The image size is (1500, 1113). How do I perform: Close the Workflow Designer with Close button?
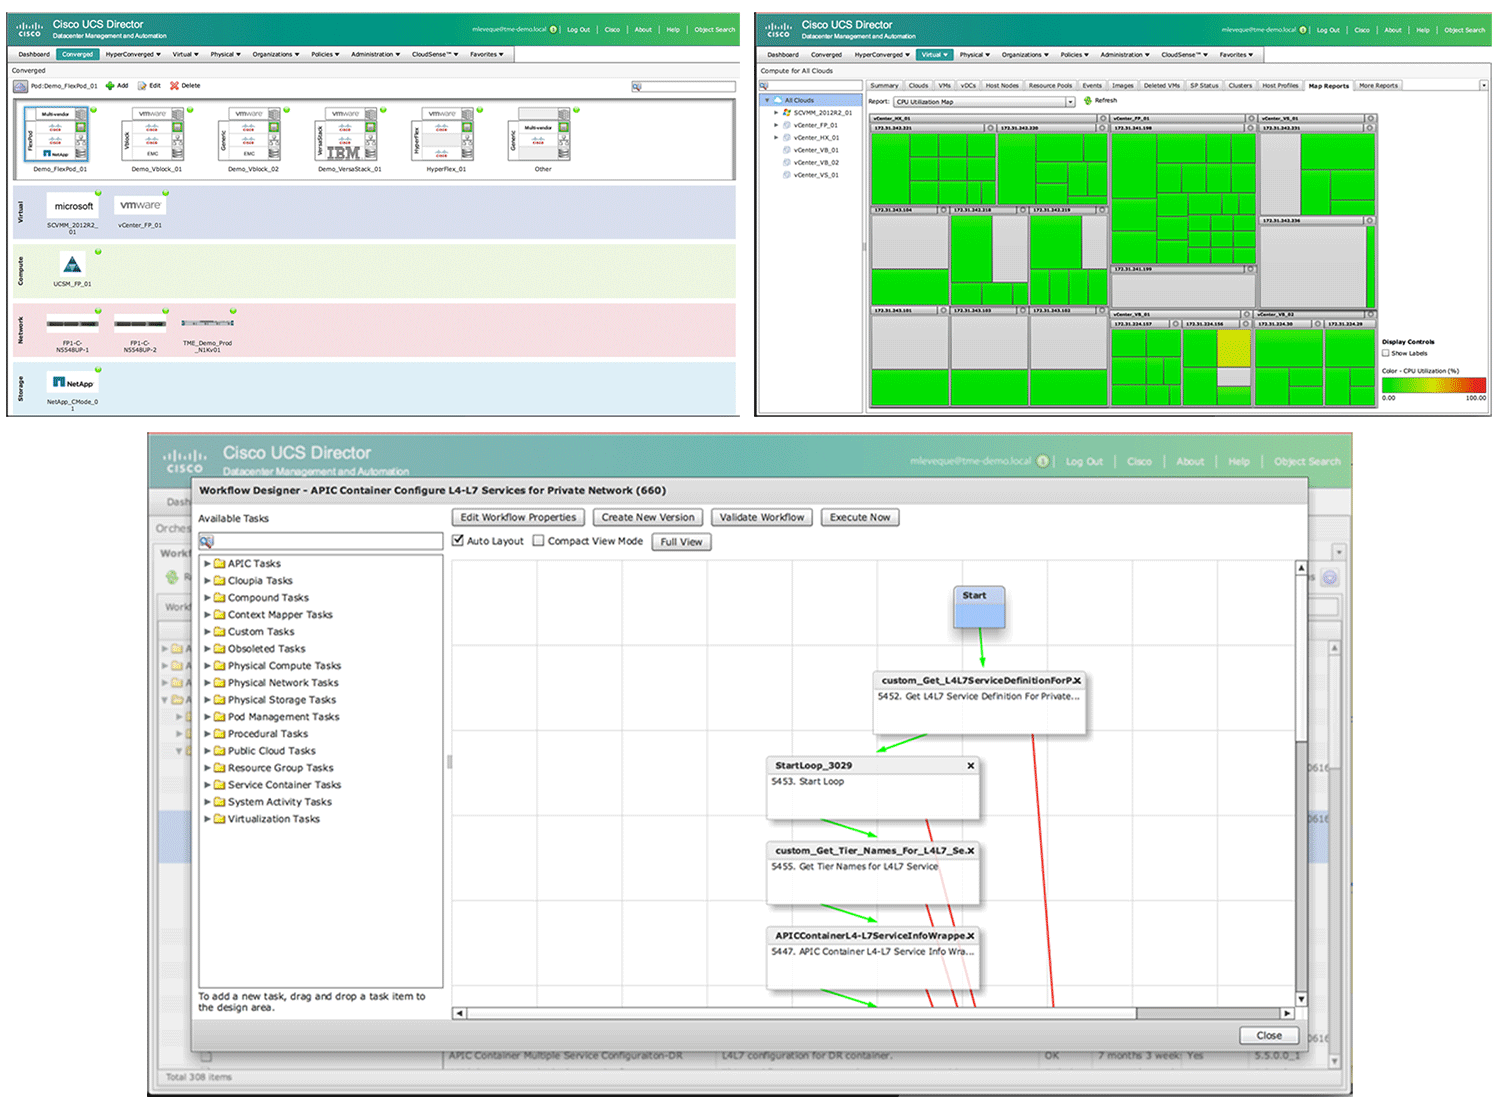(1269, 1036)
